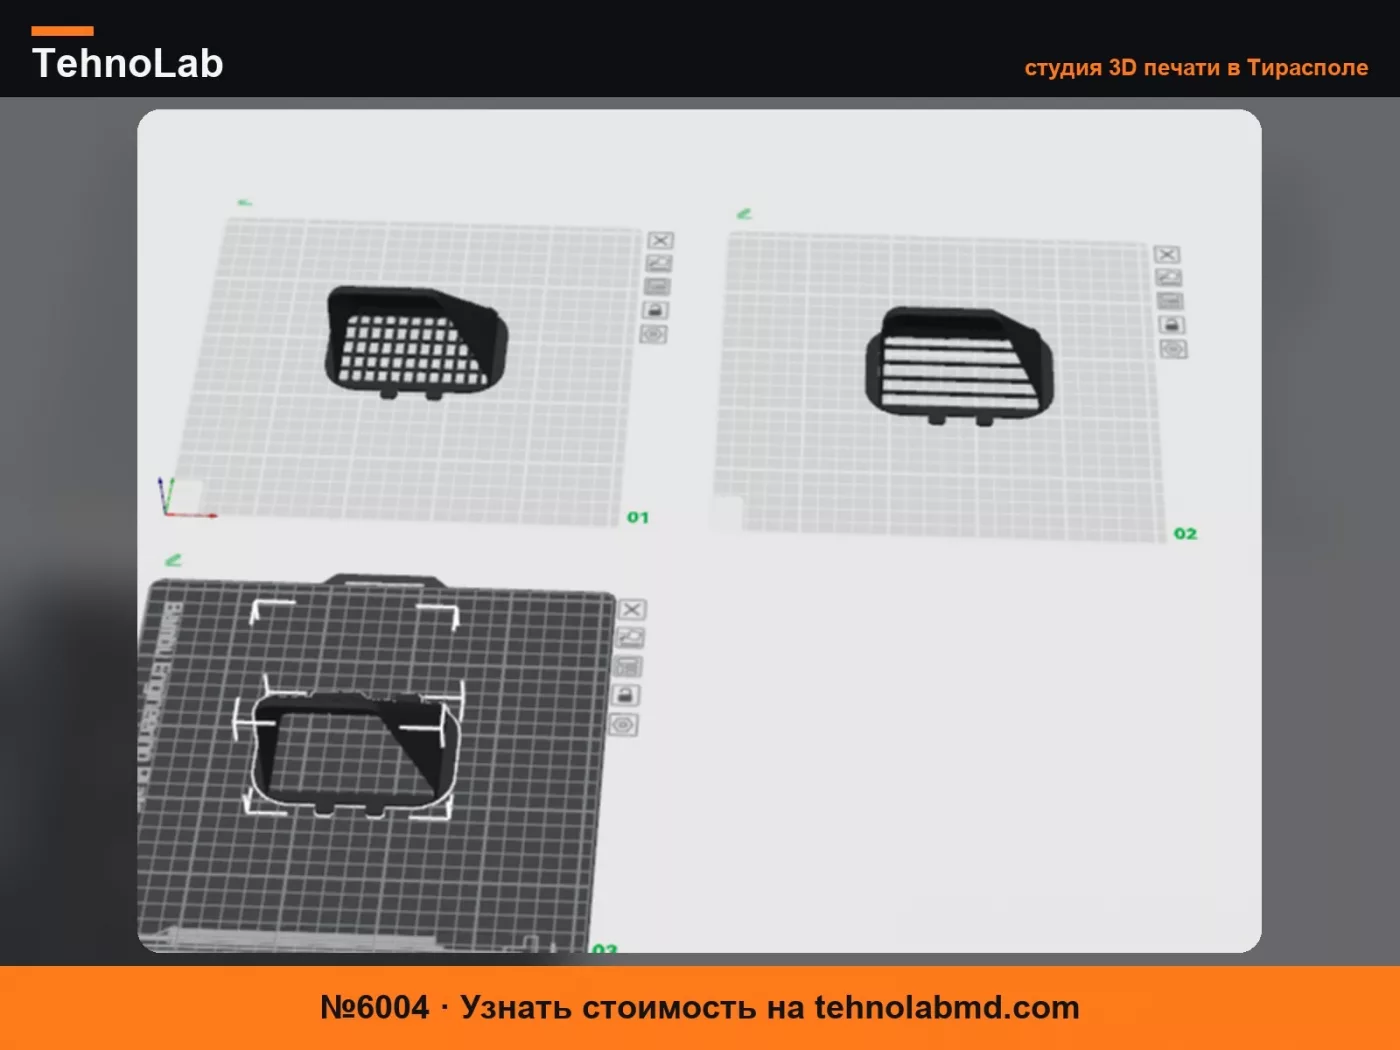Select the square-grid vent model on plate 01

click(x=416, y=342)
